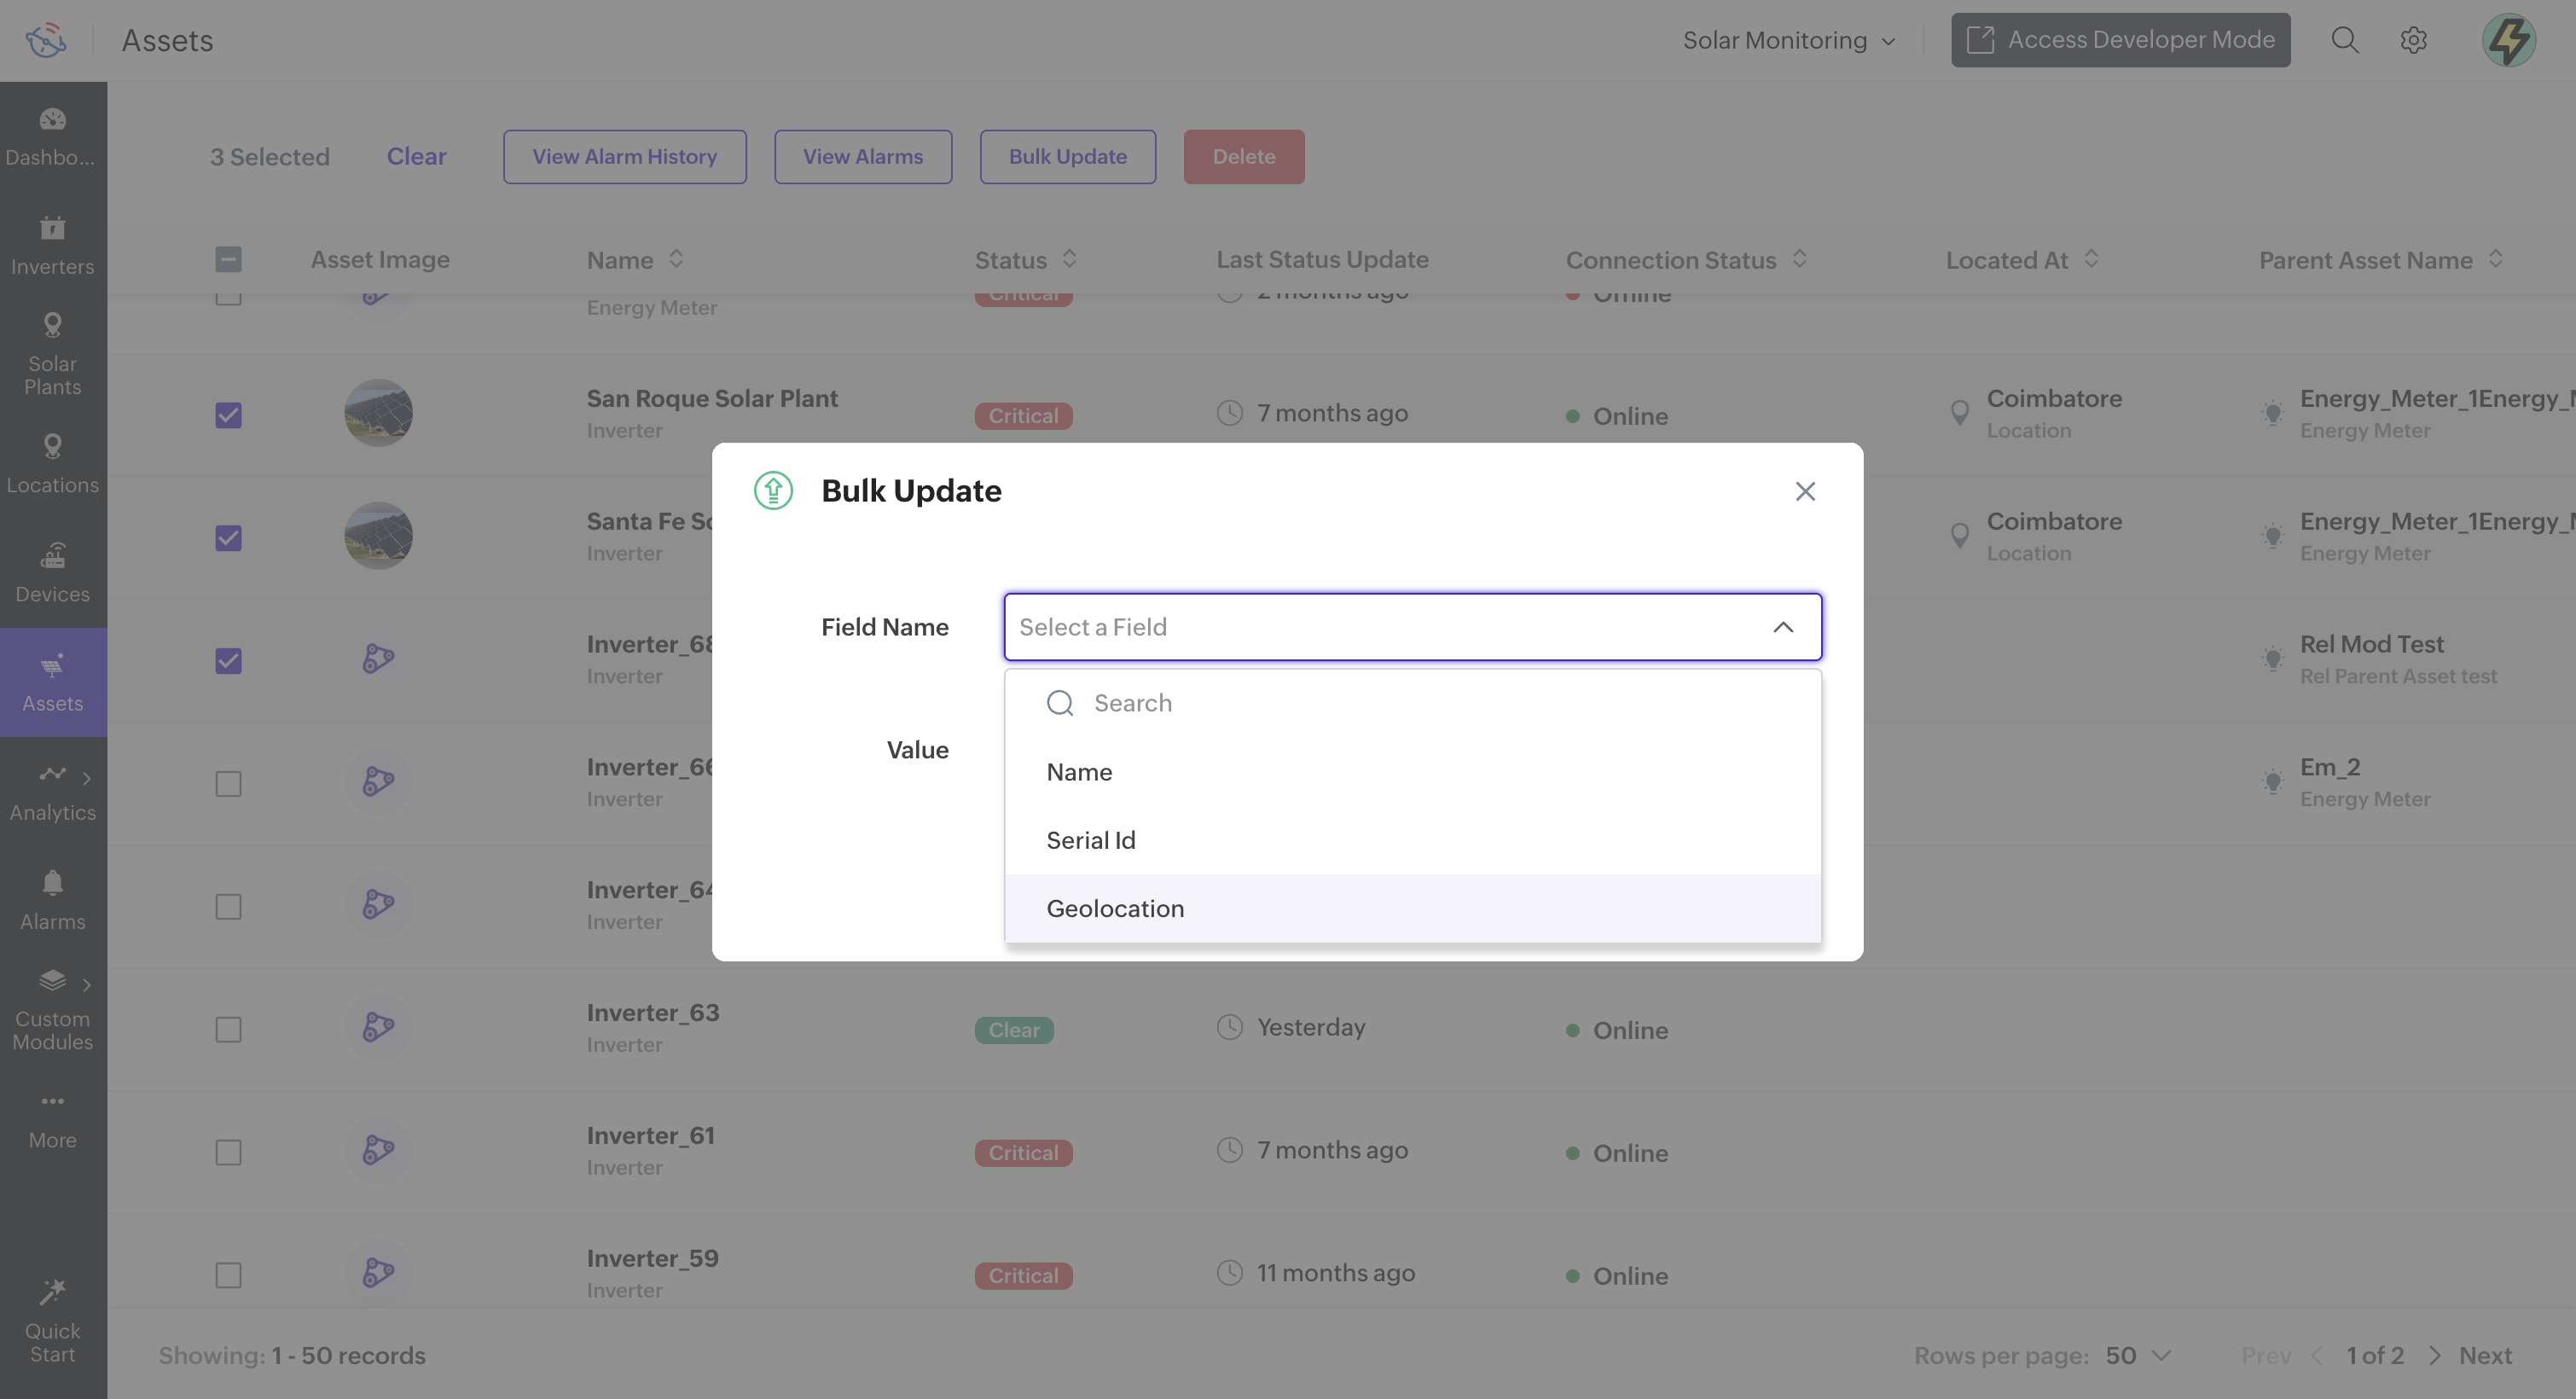
Task: Uncheck San Roque Solar Plant checkbox
Action: coord(228,415)
